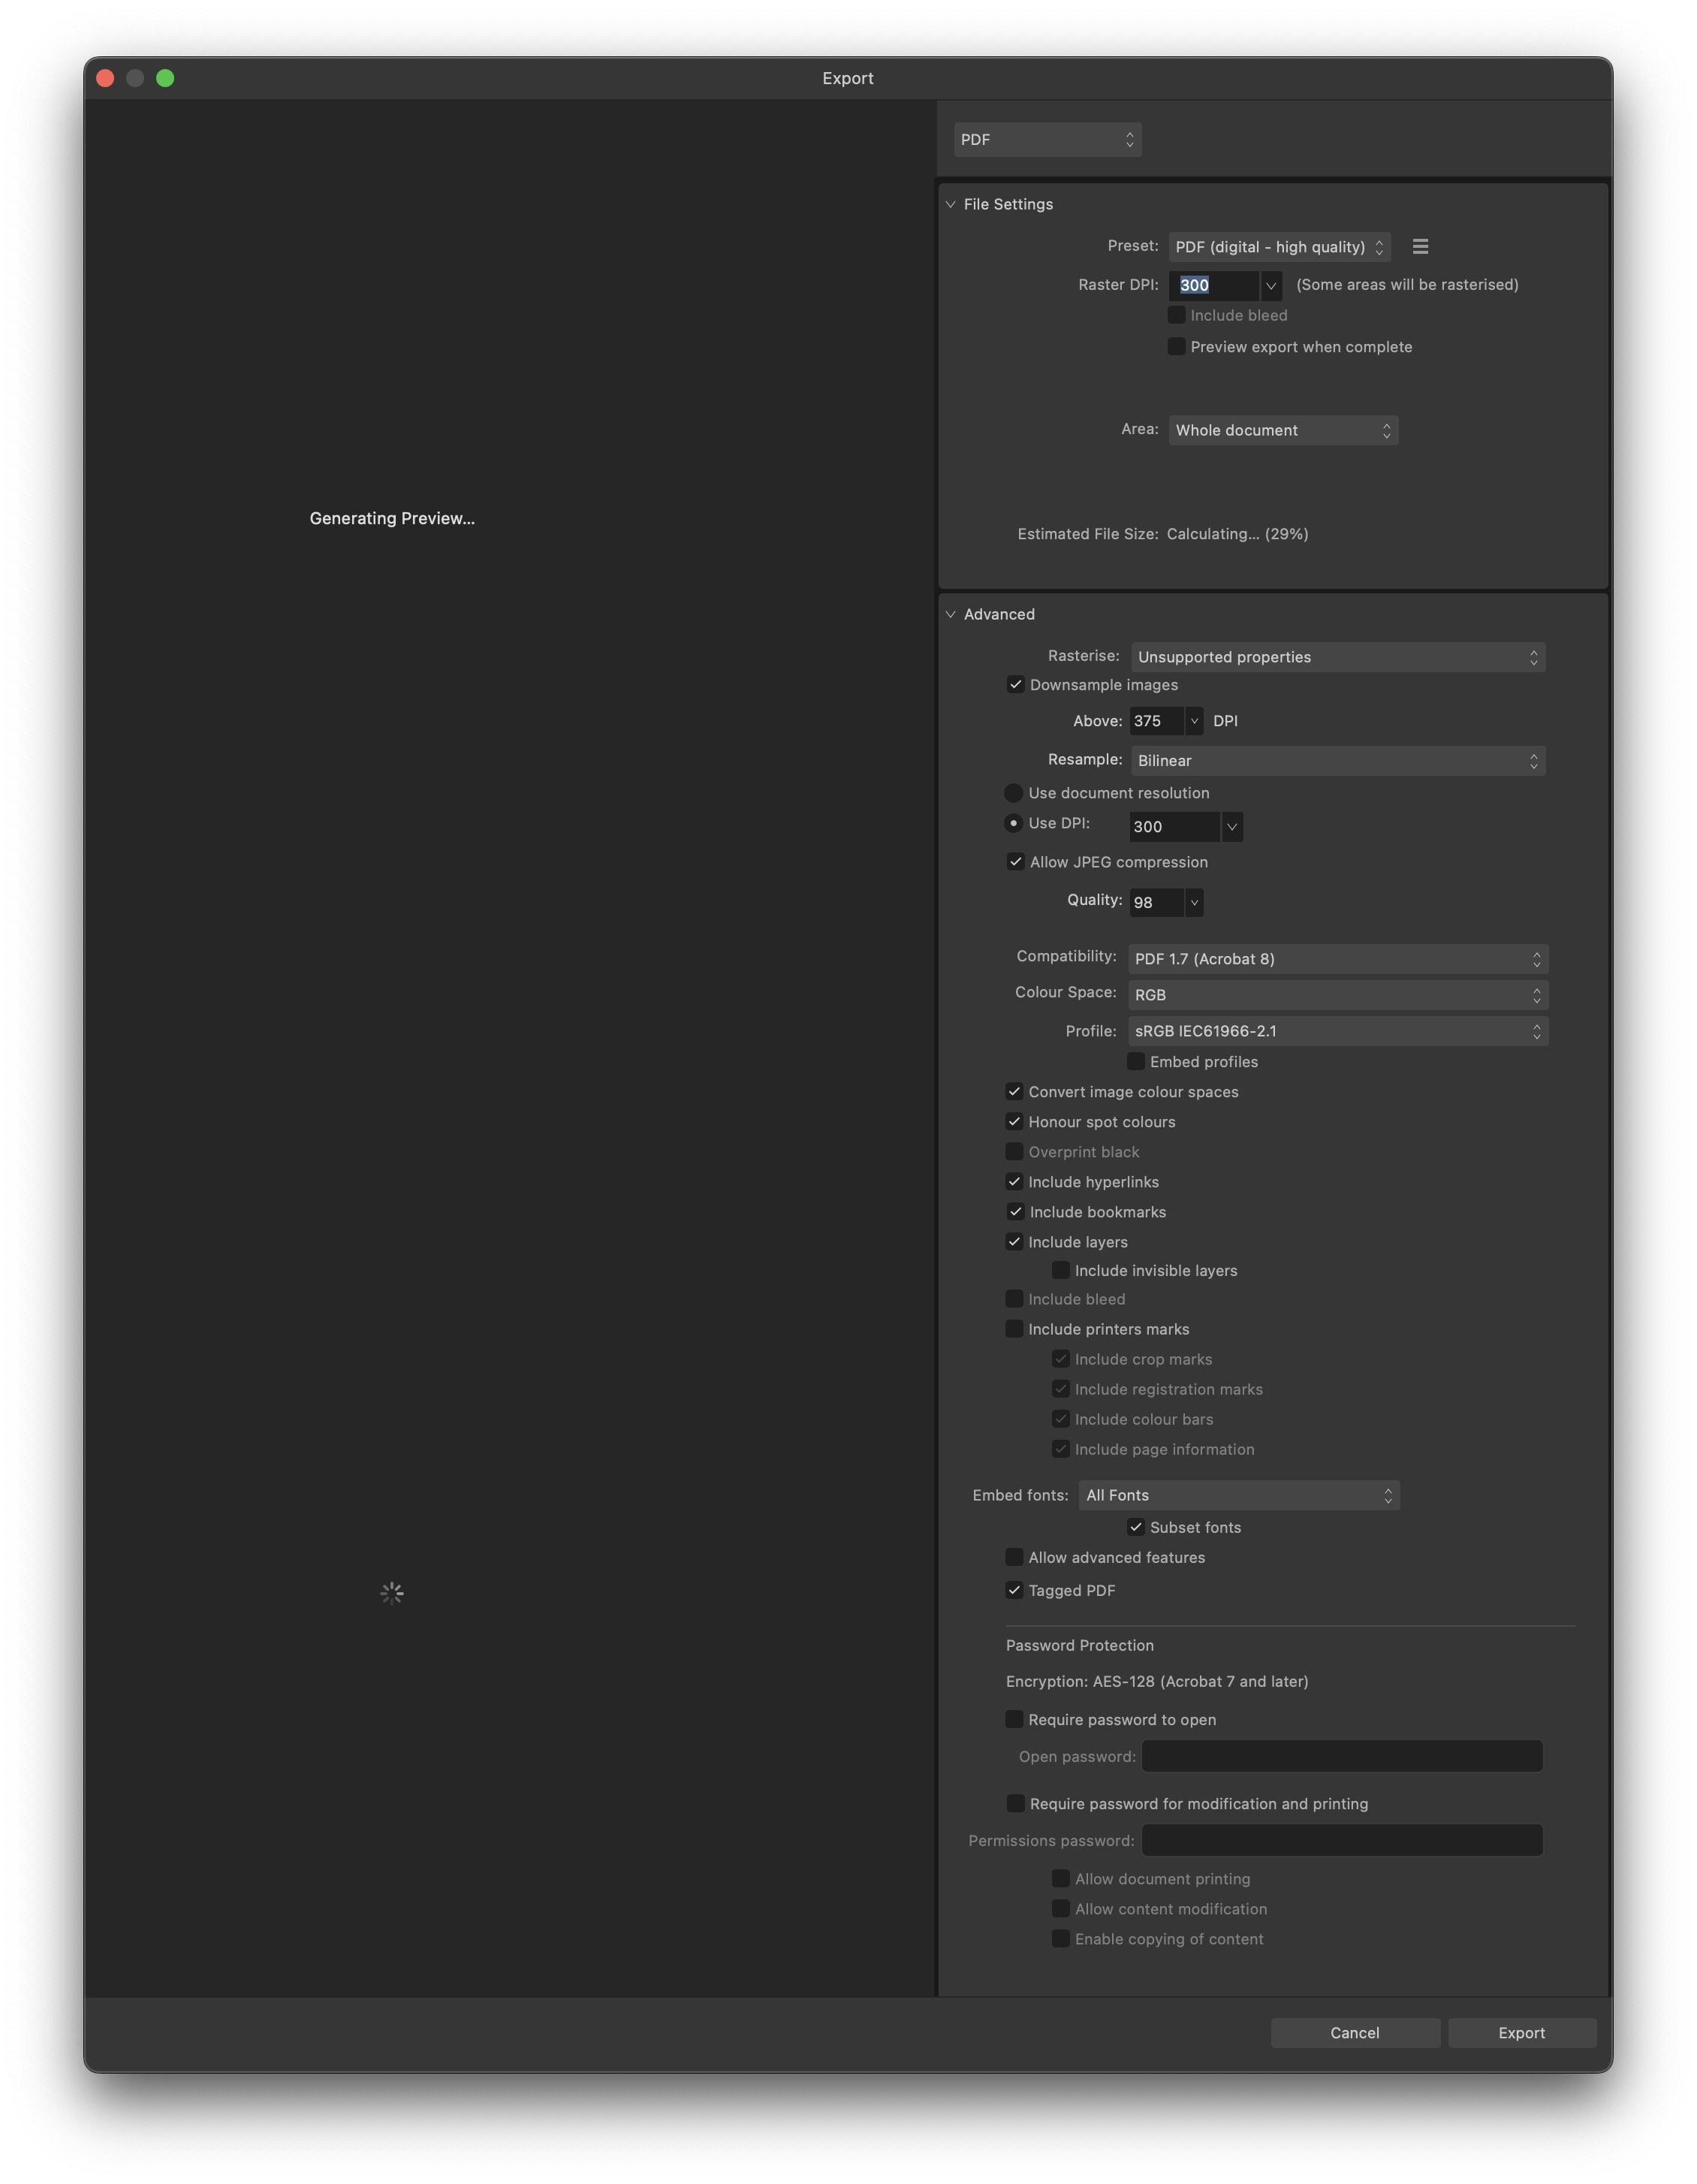1697x2184 pixels.
Task: Open the Raster DPI dropdown arrow
Action: [x=1270, y=285]
